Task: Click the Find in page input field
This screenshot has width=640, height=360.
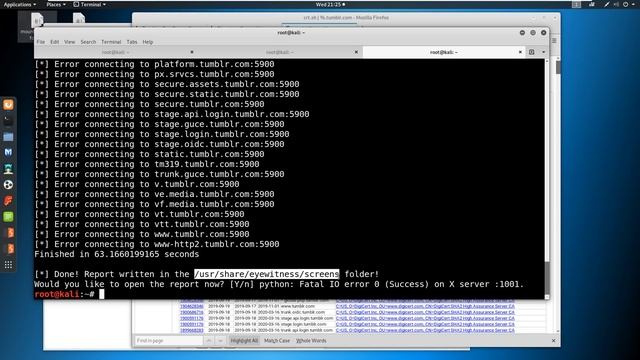Action: 169,340
